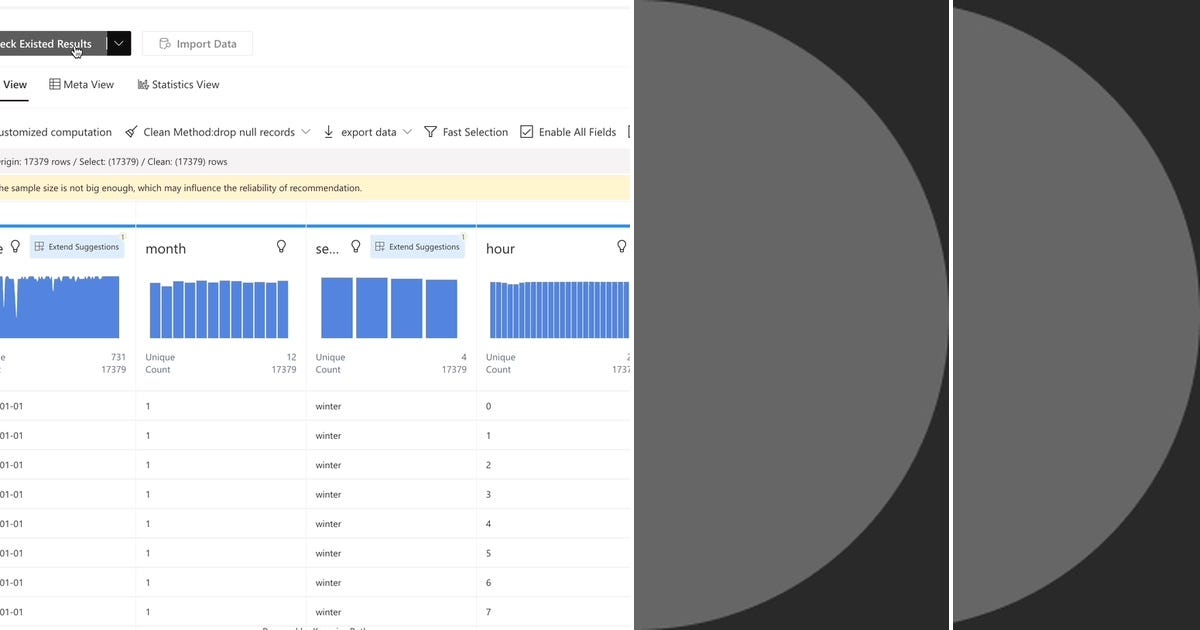
Task: Switch to the Meta View tab
Action: pos(82,84)
